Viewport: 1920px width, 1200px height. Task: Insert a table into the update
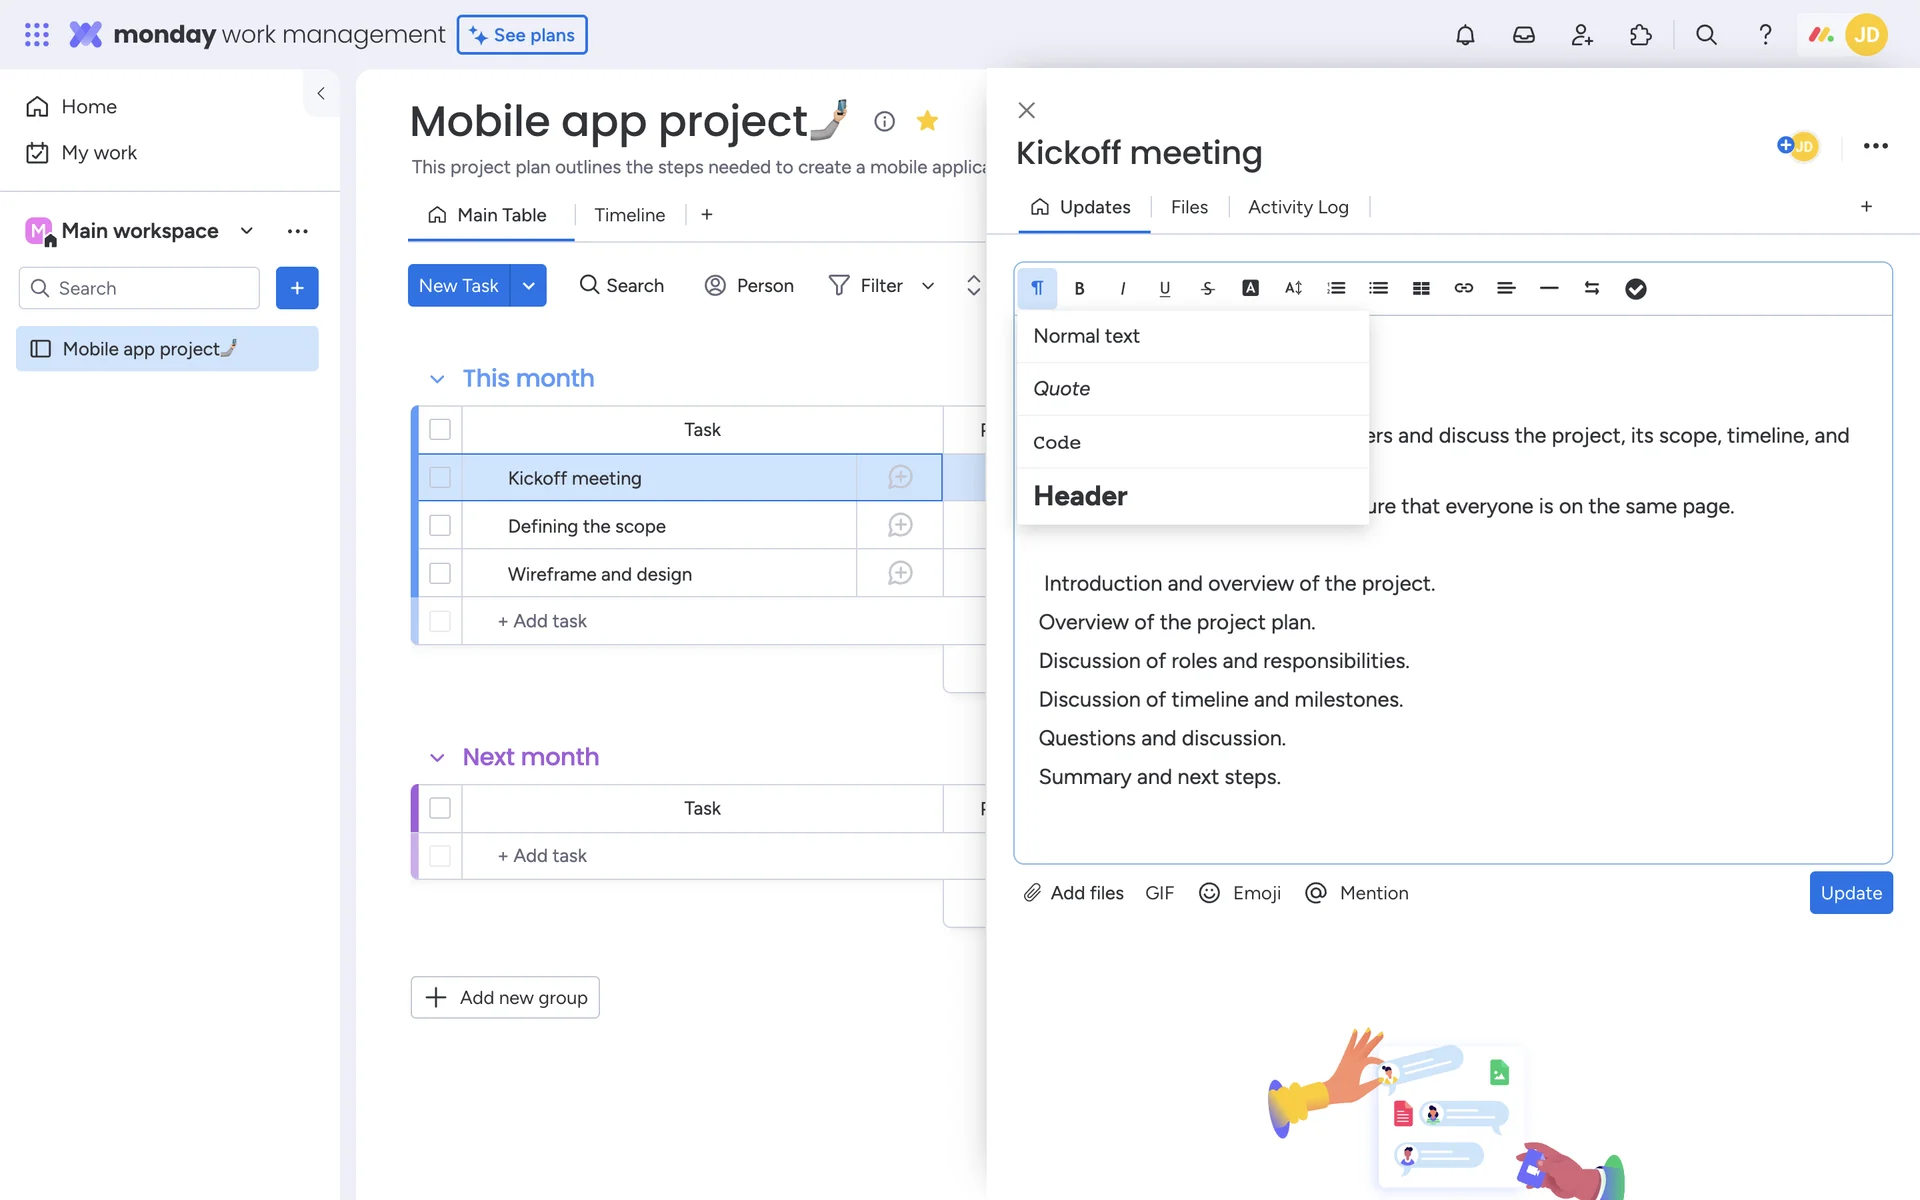click(x=1420, y=288)
